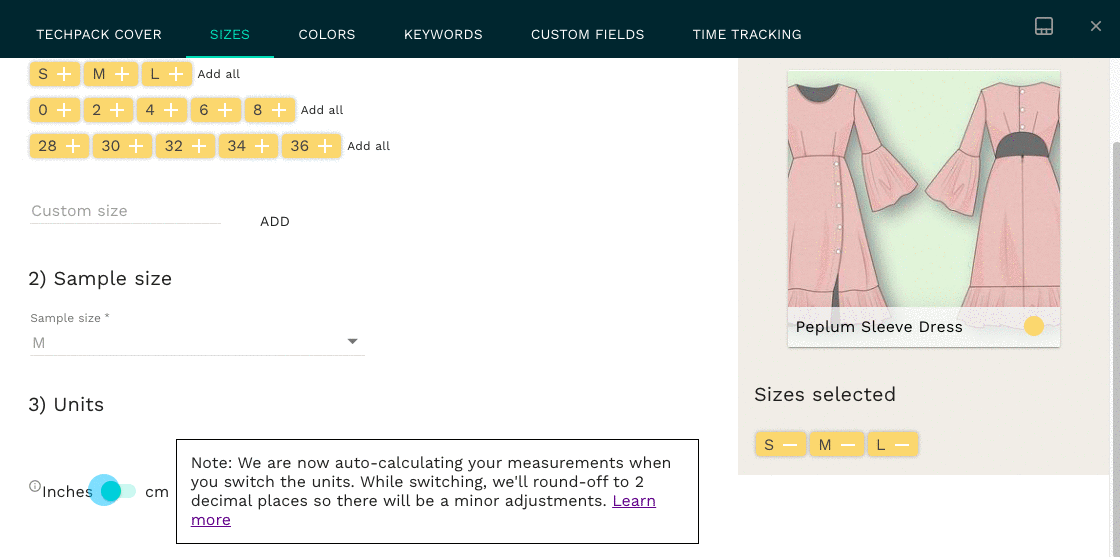Open the Sample size dropdown
The image size is (1120, 557).
[x=197, y=343]
